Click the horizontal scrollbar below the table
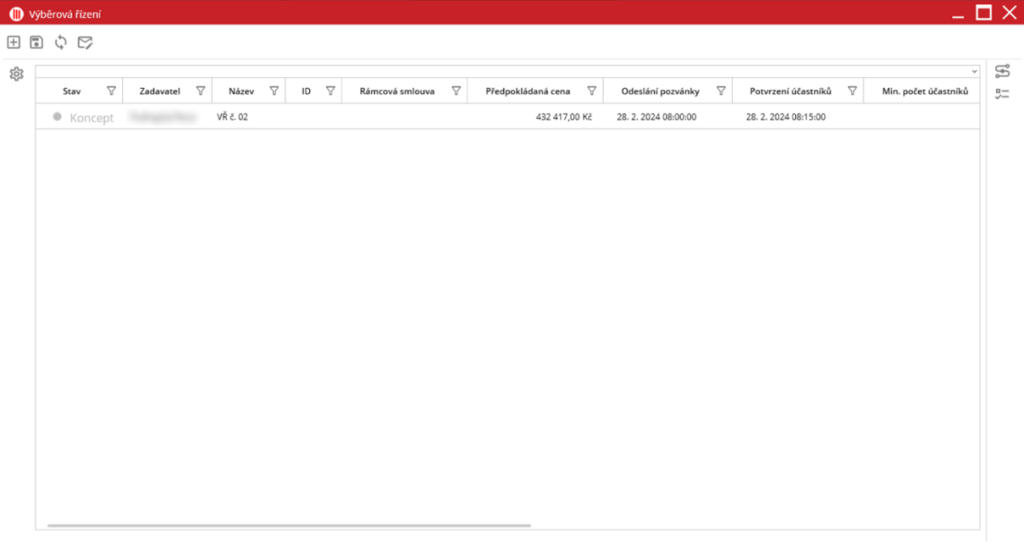 pos(288,525)
